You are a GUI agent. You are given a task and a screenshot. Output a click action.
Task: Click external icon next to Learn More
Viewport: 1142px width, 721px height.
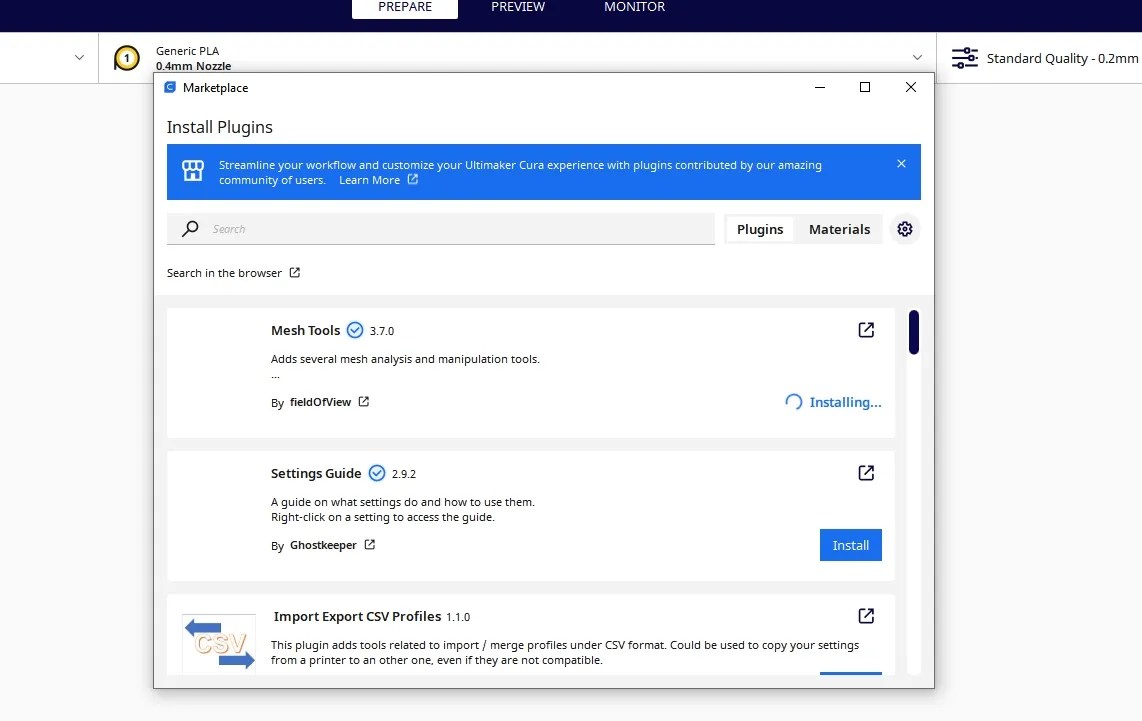[412, 179]
